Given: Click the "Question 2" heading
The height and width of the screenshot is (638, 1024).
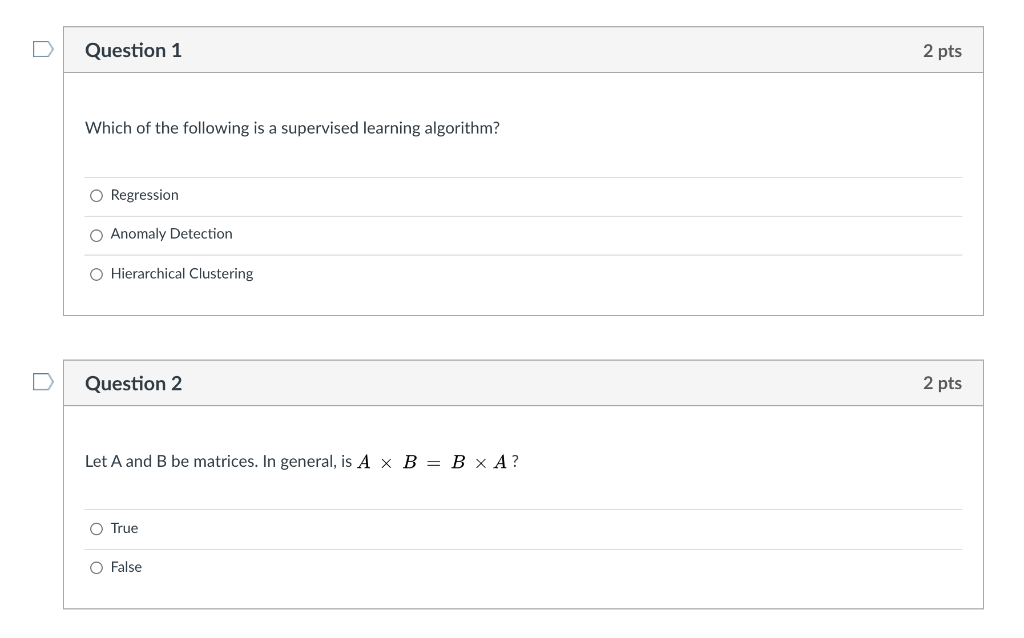Looking at the screenshot, I should [x=133, y=383].
